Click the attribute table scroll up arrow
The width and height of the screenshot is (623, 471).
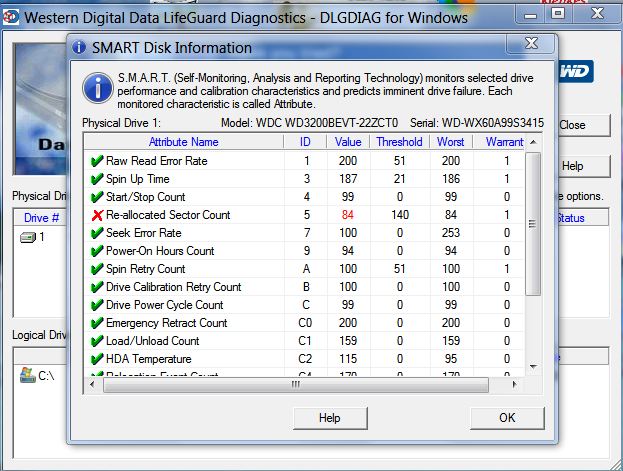533,142
